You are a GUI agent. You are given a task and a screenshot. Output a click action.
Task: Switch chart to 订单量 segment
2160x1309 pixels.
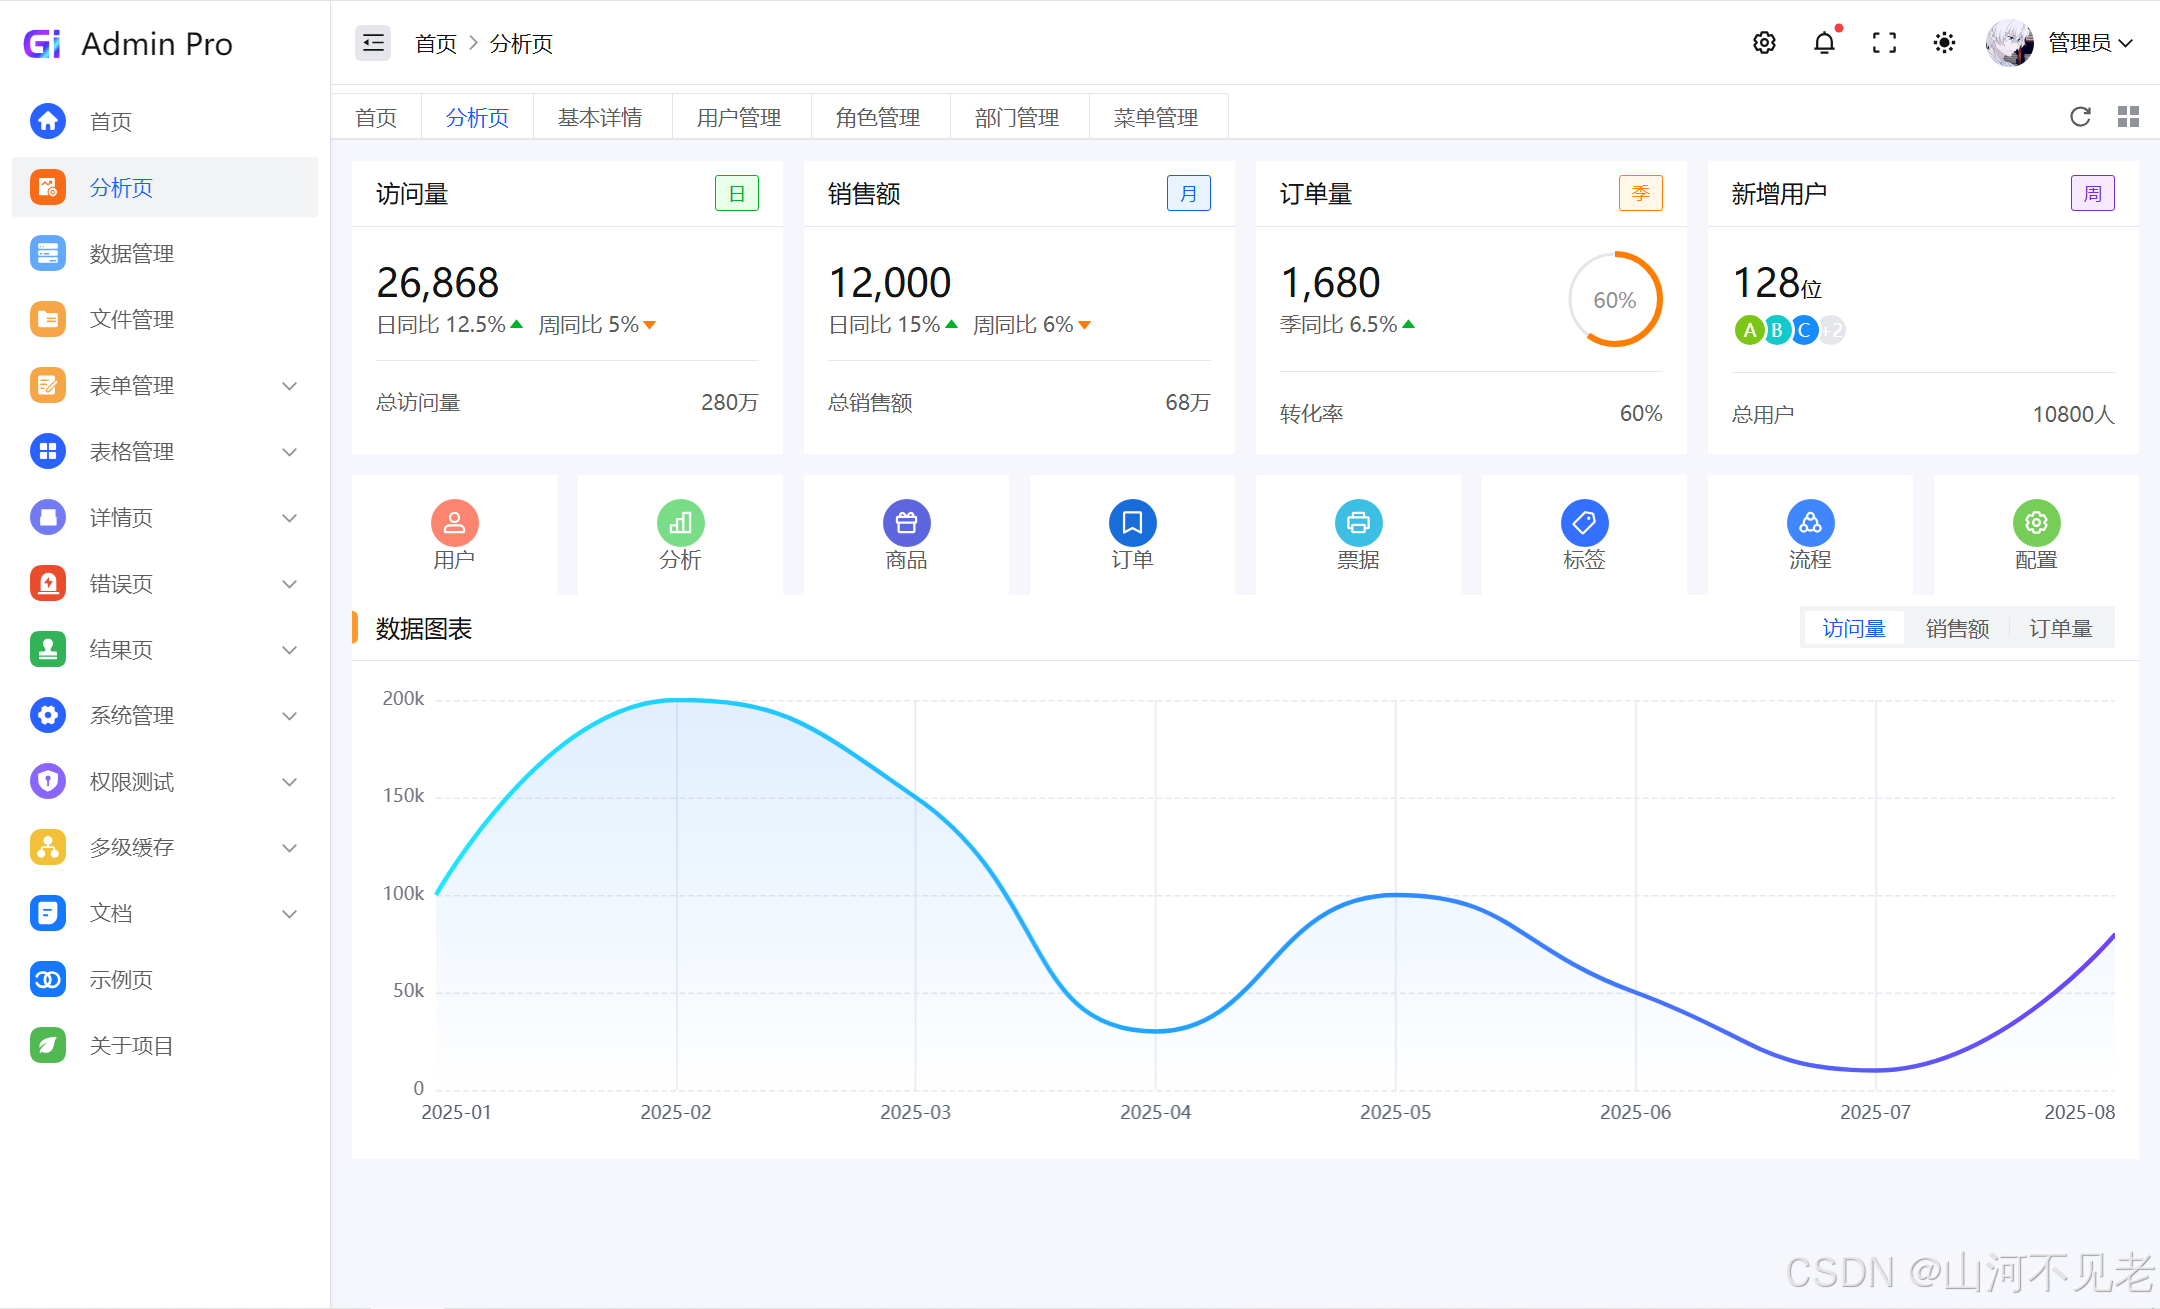(2060, 628)
